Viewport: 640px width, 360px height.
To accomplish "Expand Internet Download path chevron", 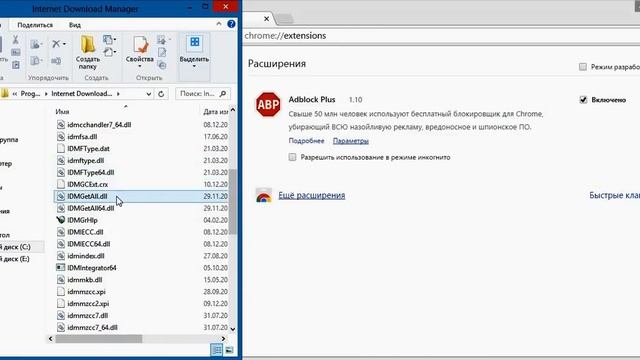I will tap(118, 94).
